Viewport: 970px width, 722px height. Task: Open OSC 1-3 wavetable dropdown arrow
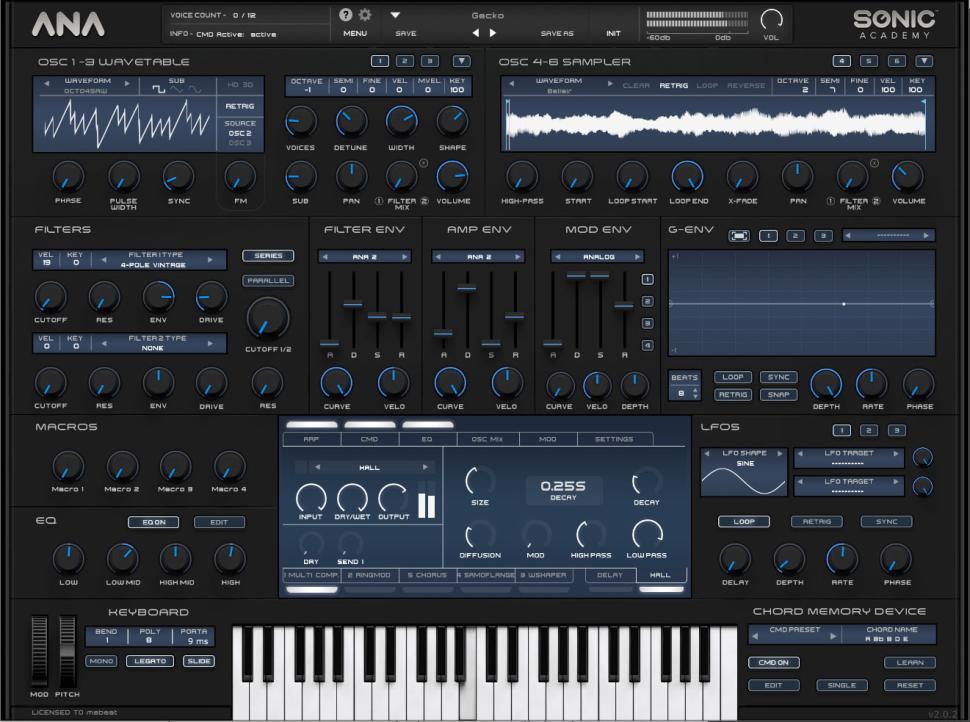[461, 61]
